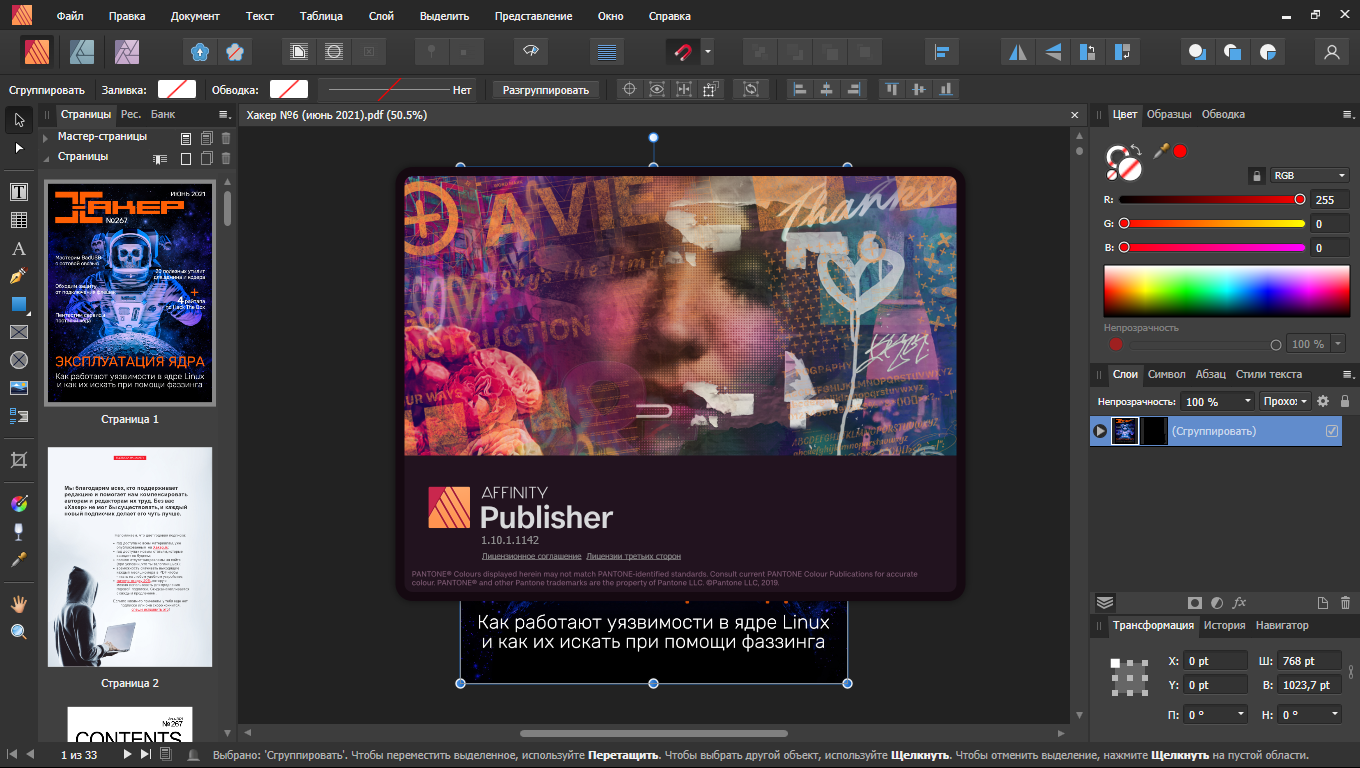
Task: Swap stroke and fill colors arrow
Action: tap(1137, 151)
